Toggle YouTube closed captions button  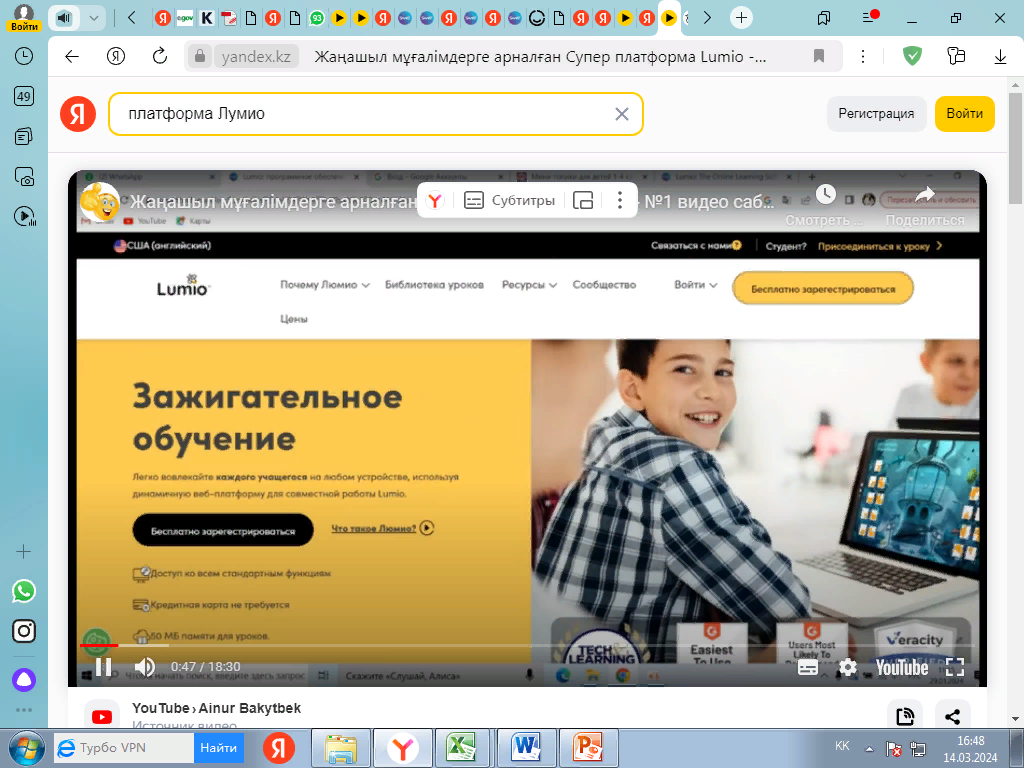808,667
